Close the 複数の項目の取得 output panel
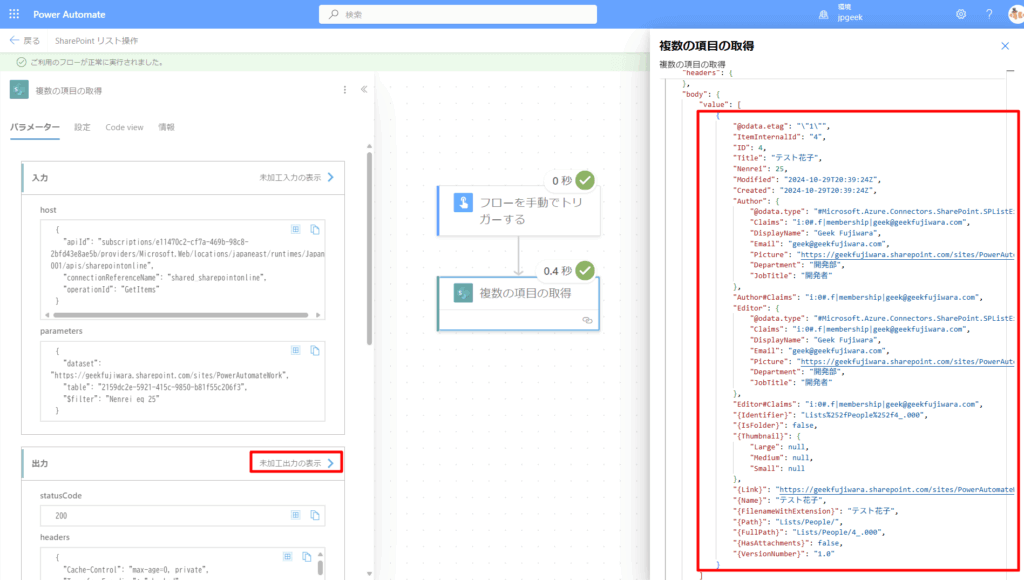 [x=1005, y=46]
